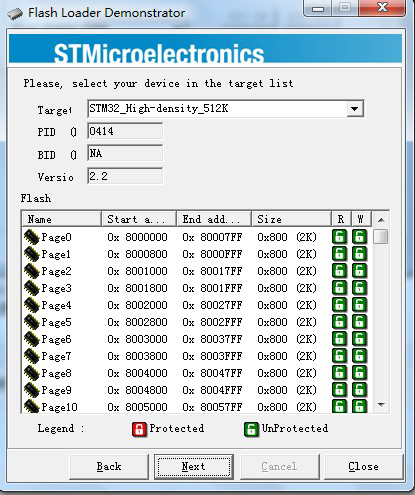
Task: Click Page1 write protection lock icon
Action: pos(360,254)
